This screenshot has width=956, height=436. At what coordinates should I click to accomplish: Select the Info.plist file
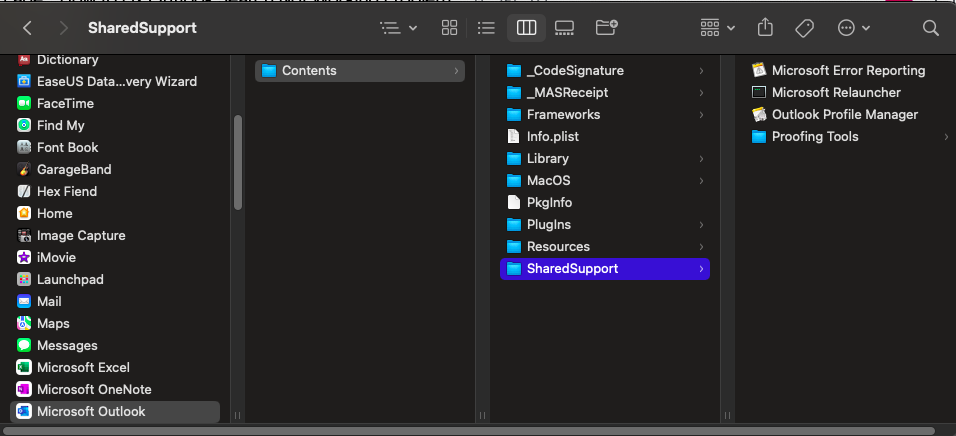605,137
